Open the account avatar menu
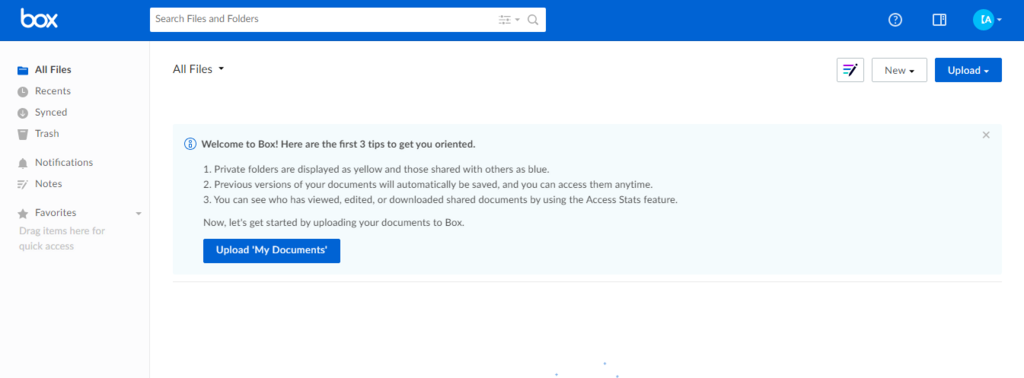 tap(987, 20)
